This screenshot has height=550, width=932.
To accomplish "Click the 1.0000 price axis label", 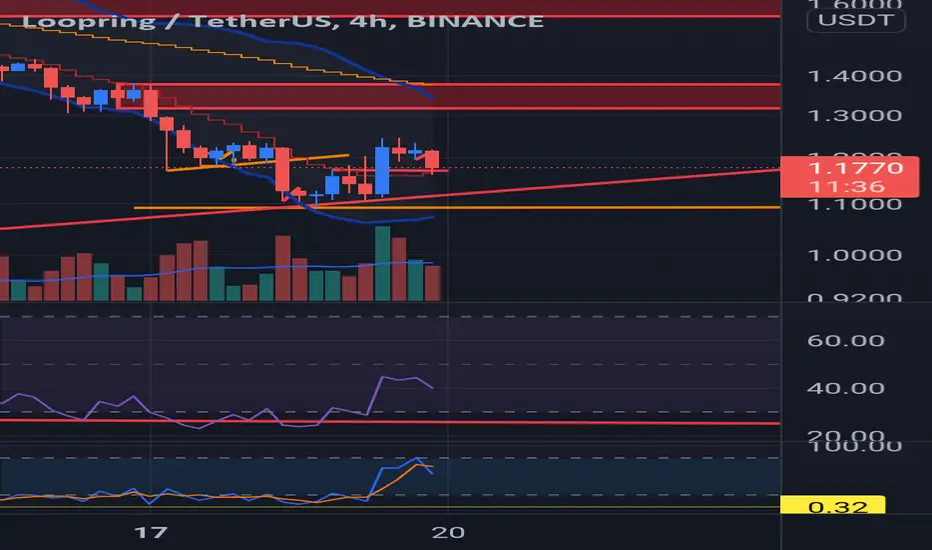I will 855,255.
